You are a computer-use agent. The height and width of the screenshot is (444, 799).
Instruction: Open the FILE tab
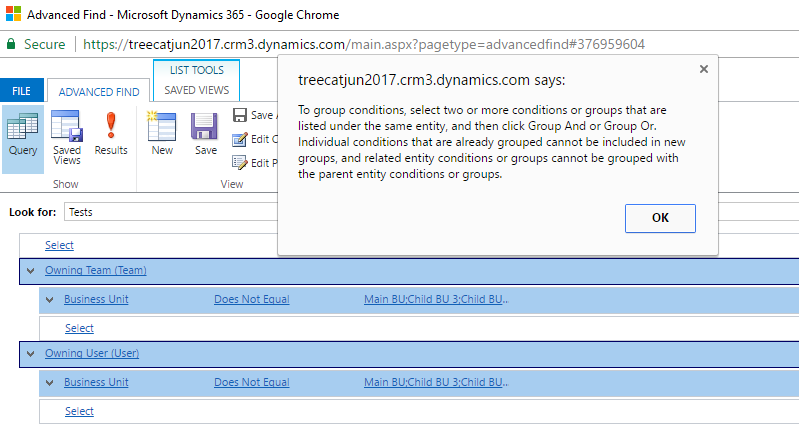point(21,91)
